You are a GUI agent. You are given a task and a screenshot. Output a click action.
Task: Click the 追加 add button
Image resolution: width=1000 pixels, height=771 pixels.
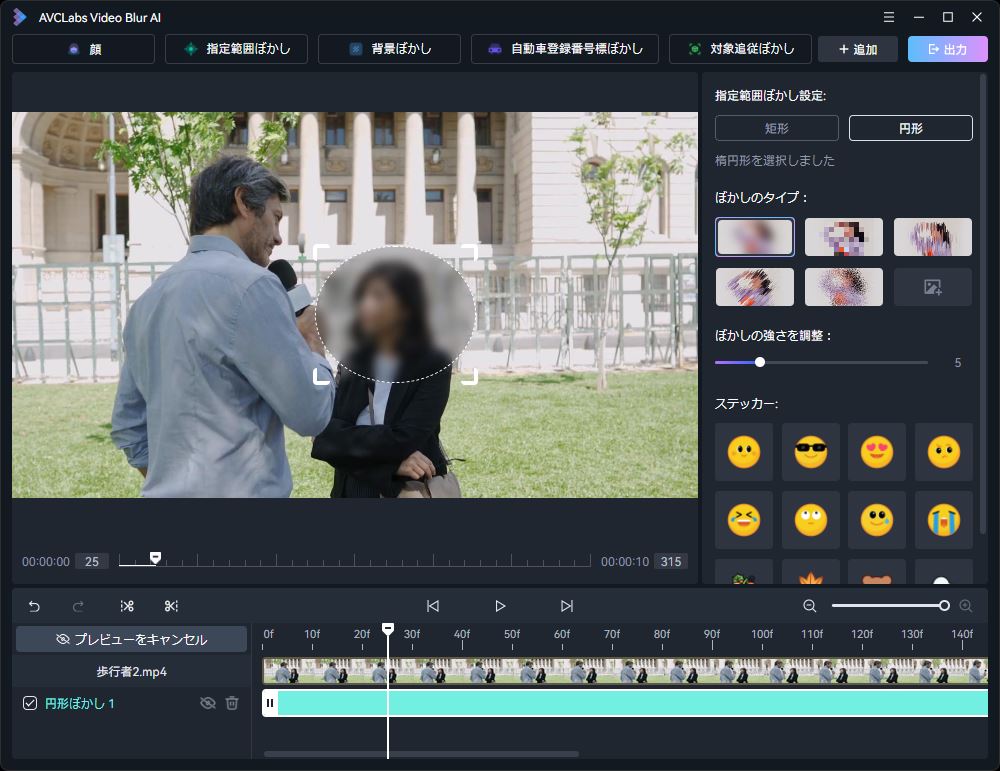click(857, 49)
